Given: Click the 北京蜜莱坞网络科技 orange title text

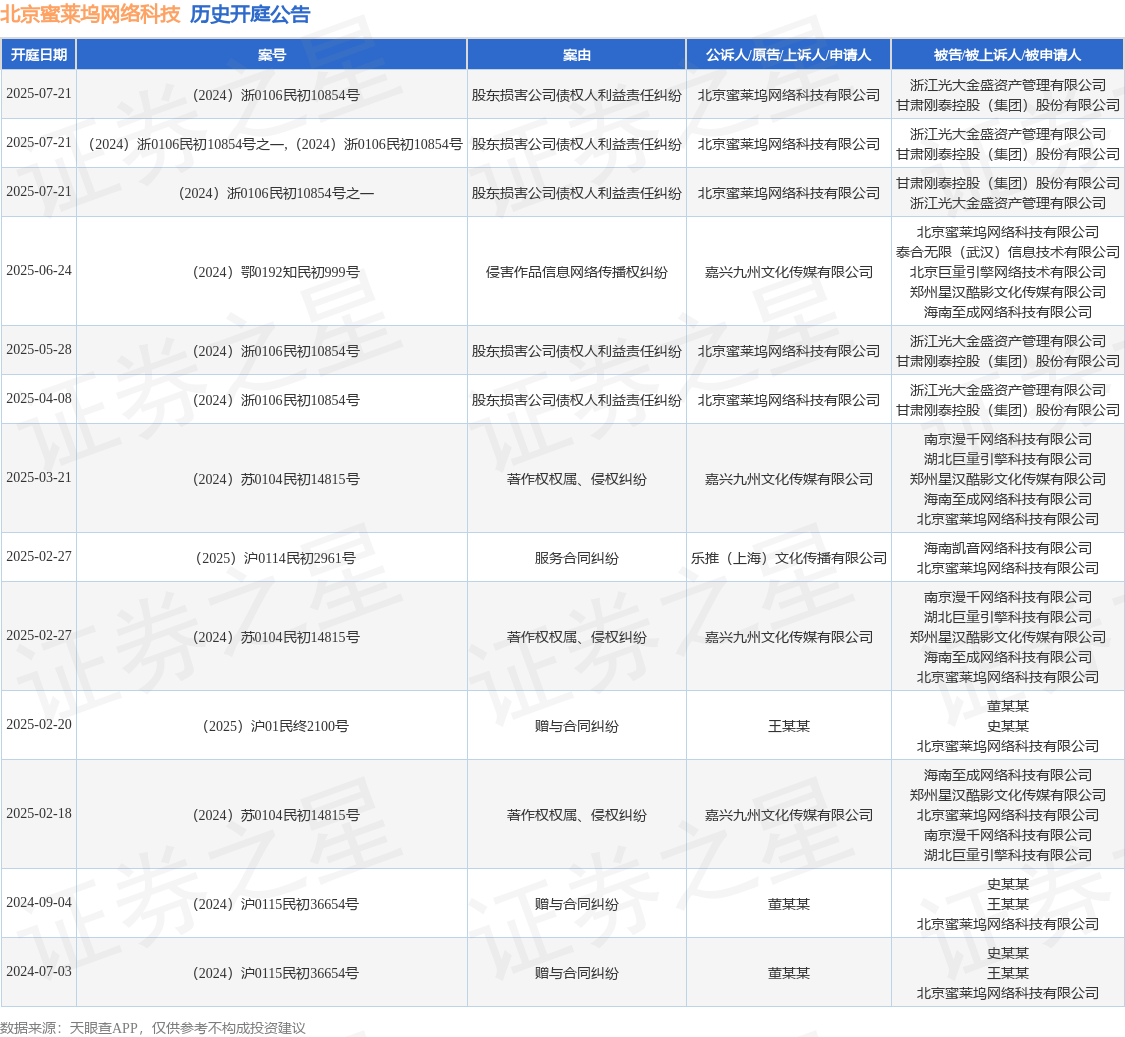Looking at the screenshot, I should pyautogui.click(x=90, y=14).
